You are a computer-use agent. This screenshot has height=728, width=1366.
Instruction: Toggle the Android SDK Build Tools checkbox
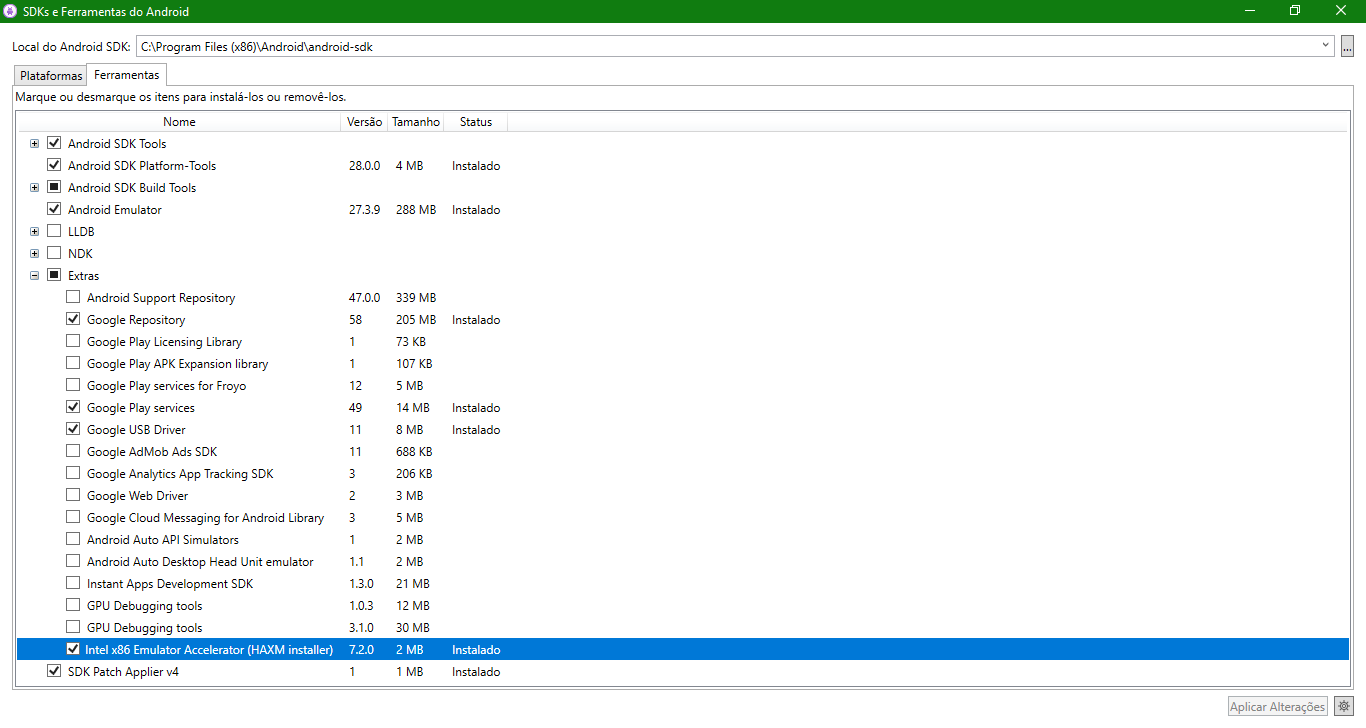pyautogui.click(x=54, y=187)
